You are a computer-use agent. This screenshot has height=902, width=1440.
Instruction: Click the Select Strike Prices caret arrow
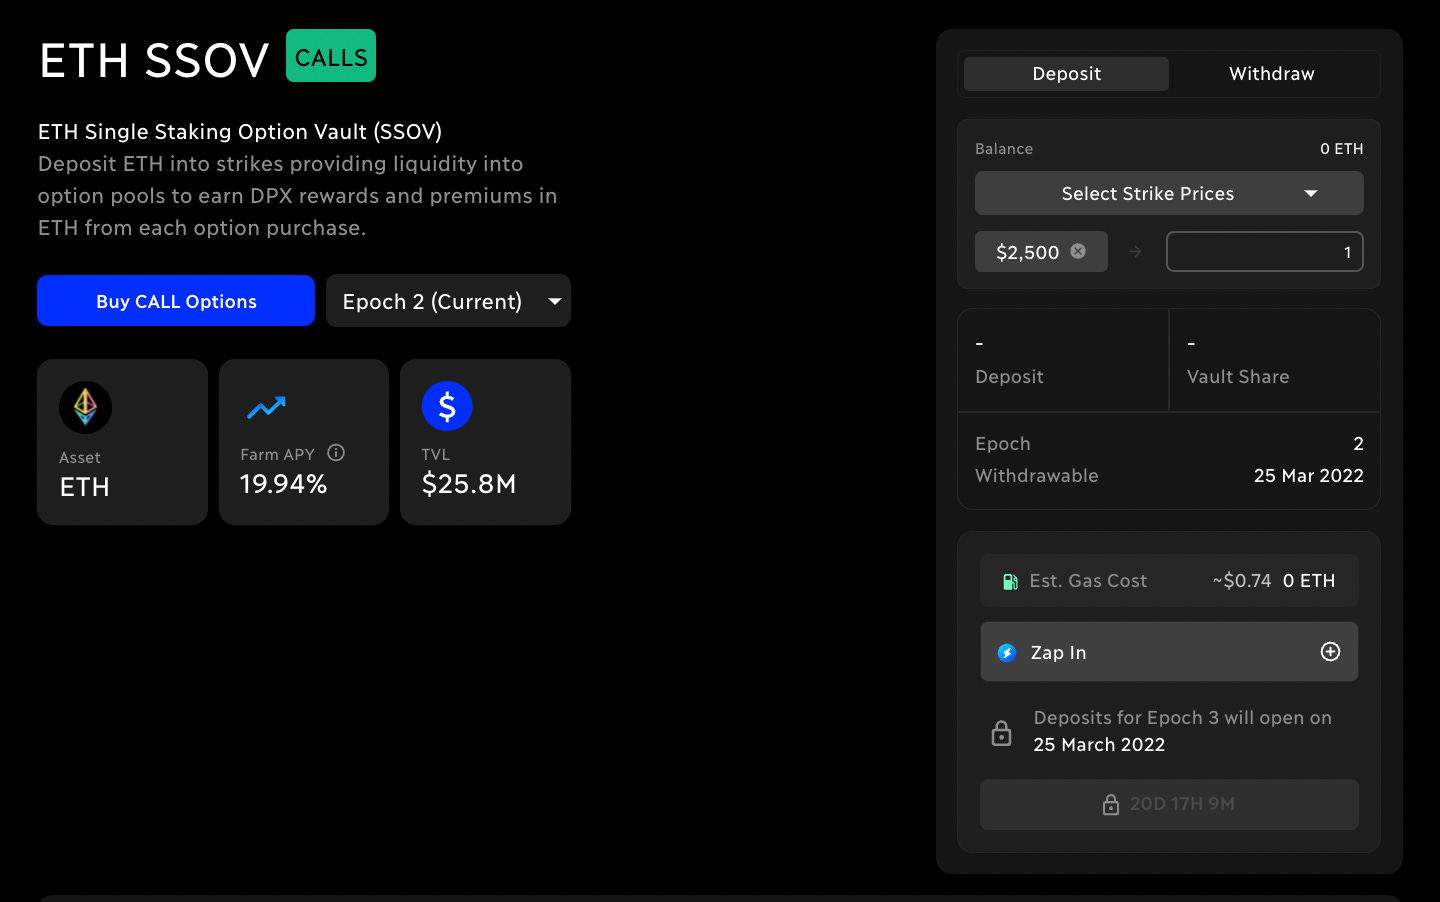click(x=1311, y=193)
